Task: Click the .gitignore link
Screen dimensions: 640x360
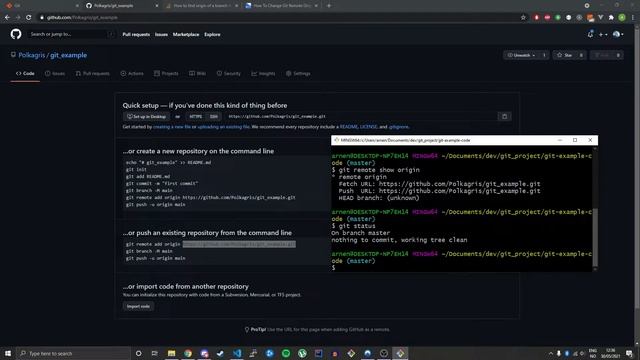Action: pyautogui.click(x=398, y=127)
